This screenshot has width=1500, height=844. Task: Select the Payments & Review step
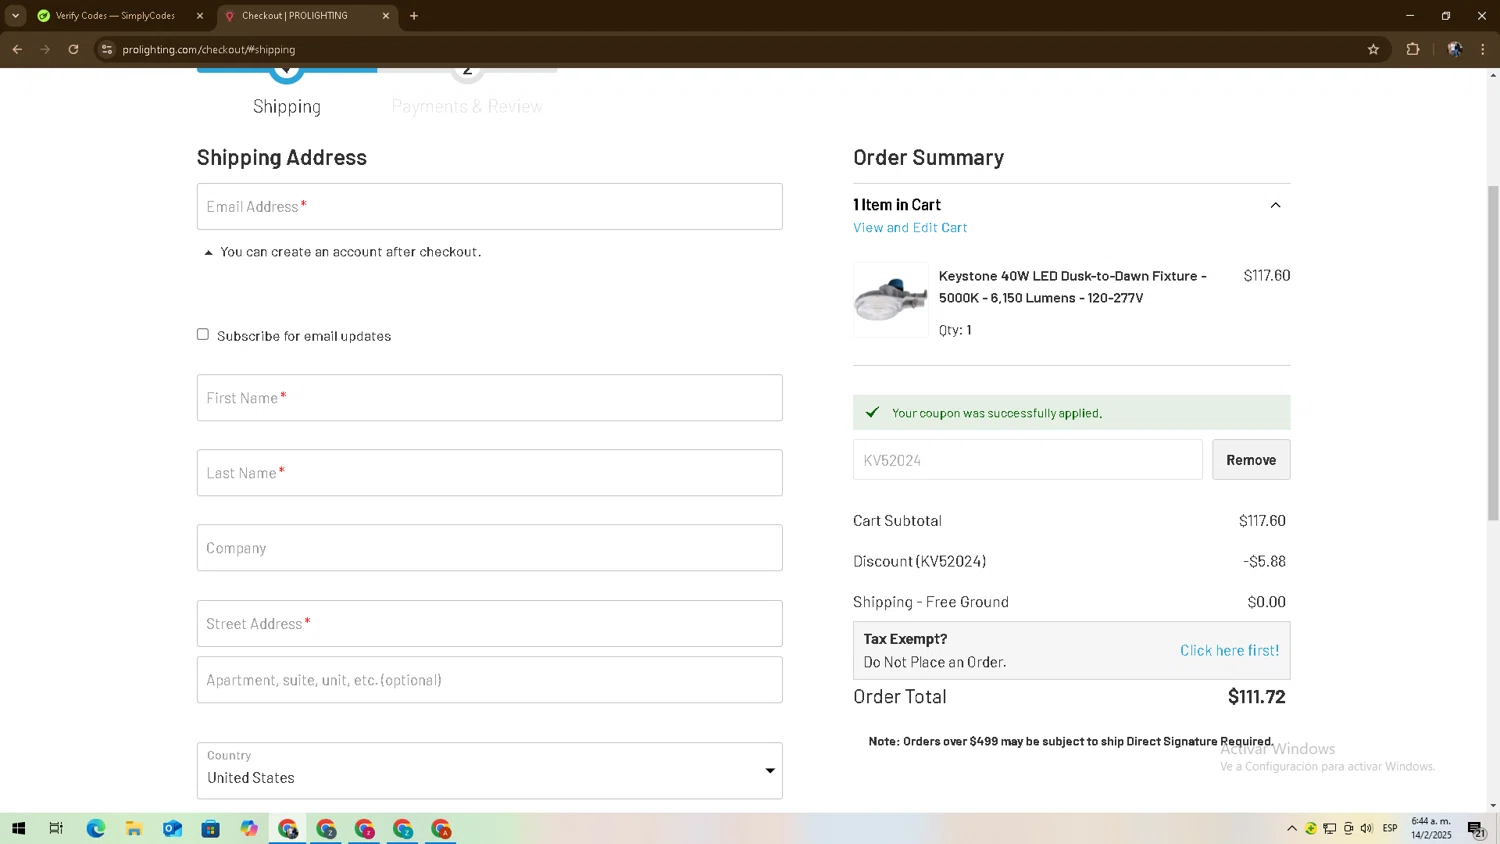pos(467,107)
